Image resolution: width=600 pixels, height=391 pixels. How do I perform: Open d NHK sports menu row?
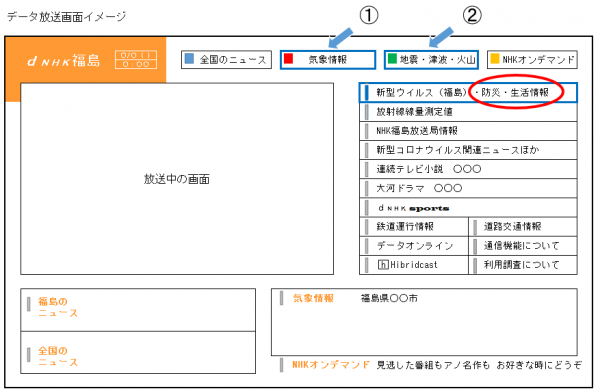pyautogui.click(x=468, y=208)
